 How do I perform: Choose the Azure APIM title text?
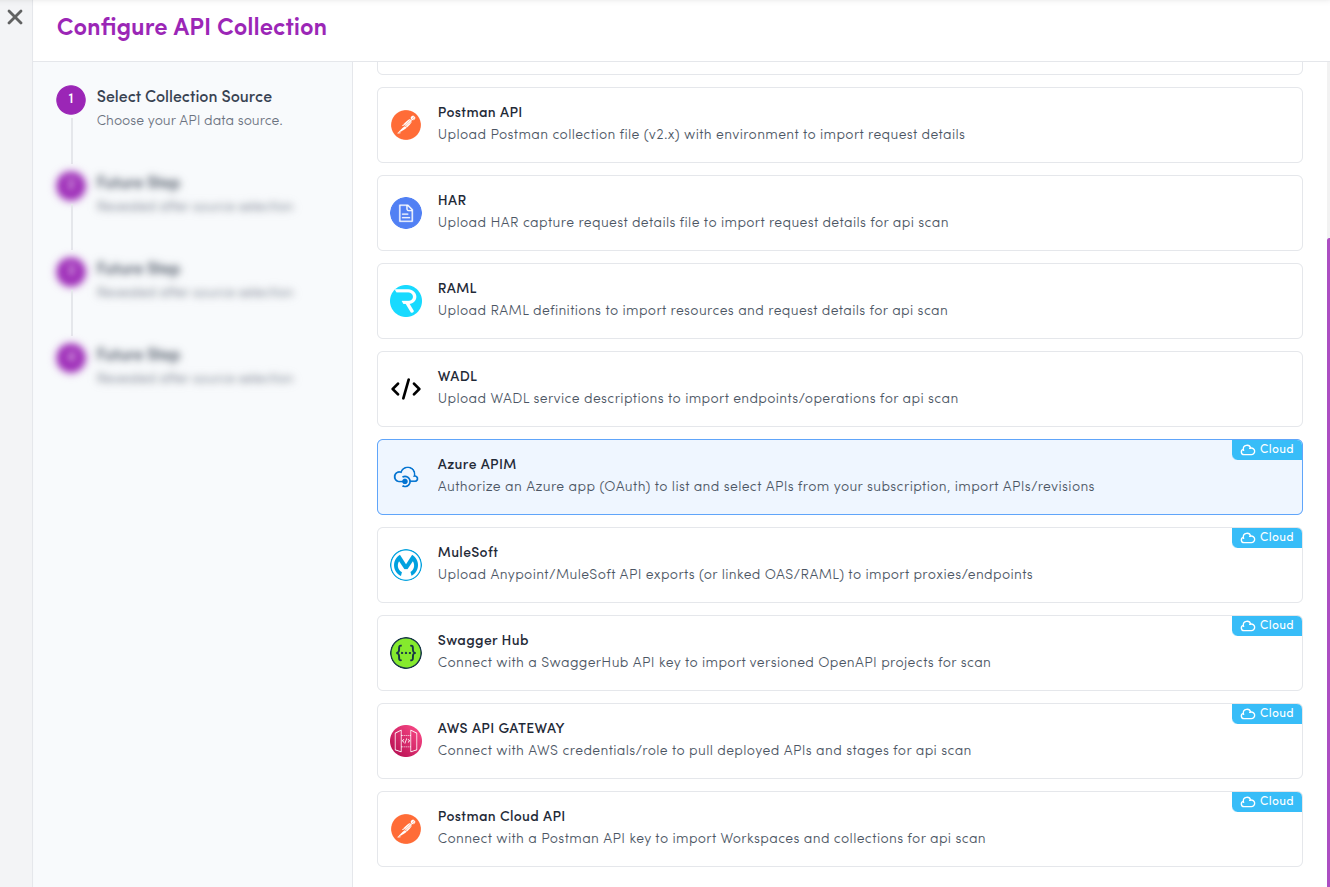pyautogui.click(x=476, y=464)
